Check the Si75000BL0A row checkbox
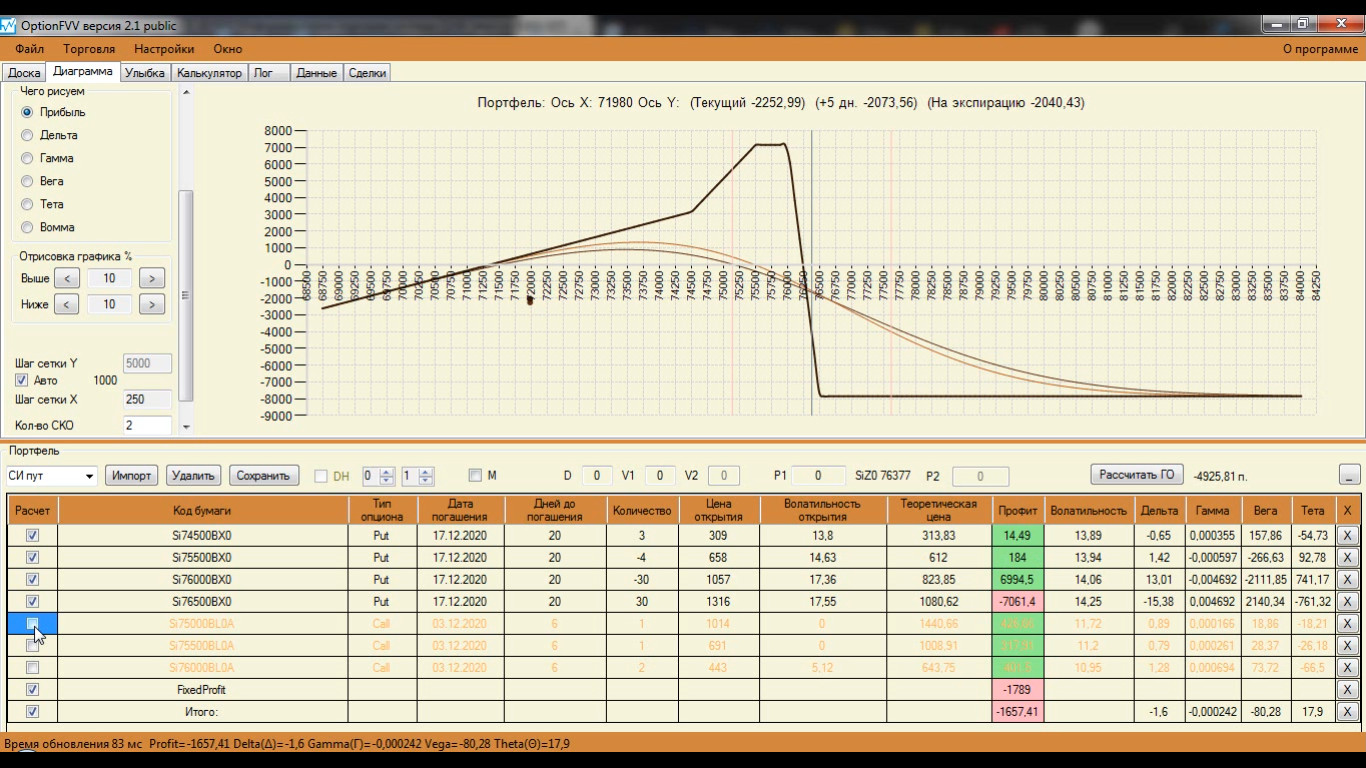The height and width of the screenshot is (768, 1366). (x=32, y=623)
